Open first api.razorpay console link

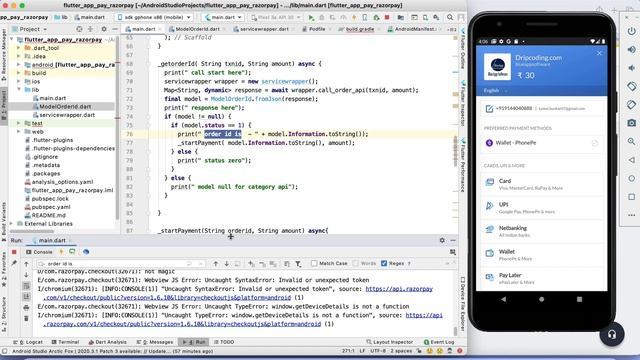399,289
